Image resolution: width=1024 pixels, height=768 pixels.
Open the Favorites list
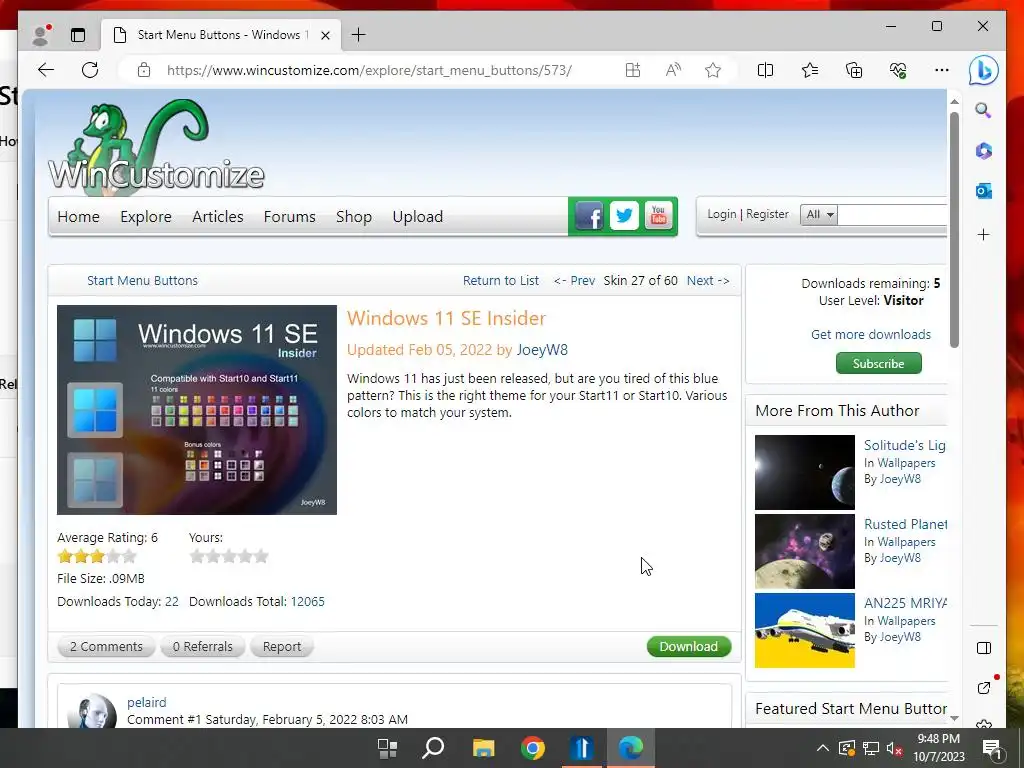[810, 70]
